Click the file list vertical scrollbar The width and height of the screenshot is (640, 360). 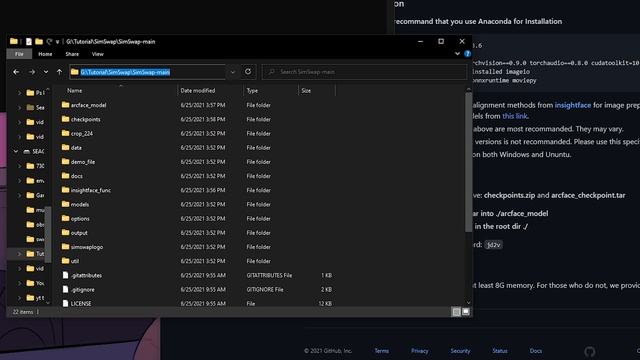[x=469, y=162]
